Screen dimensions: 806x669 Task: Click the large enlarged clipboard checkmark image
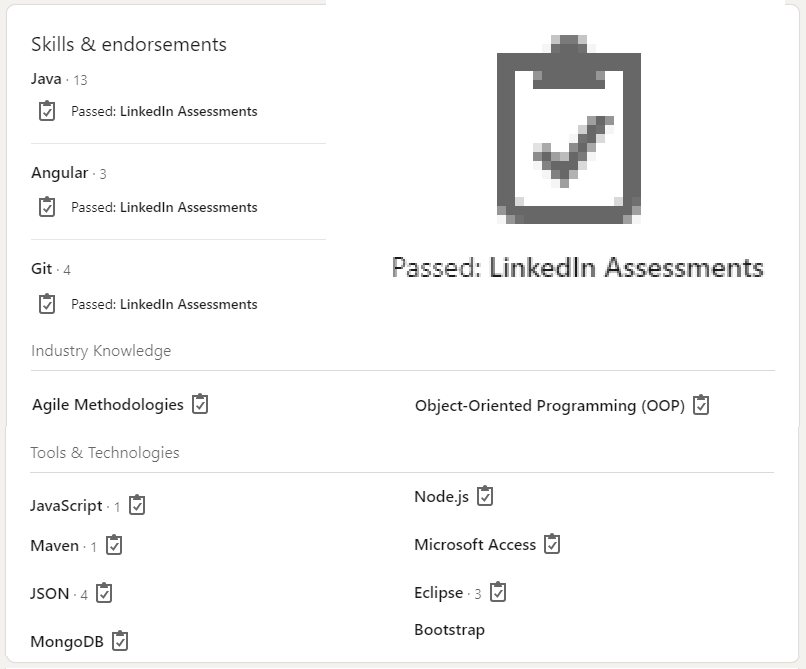point(569,129)
